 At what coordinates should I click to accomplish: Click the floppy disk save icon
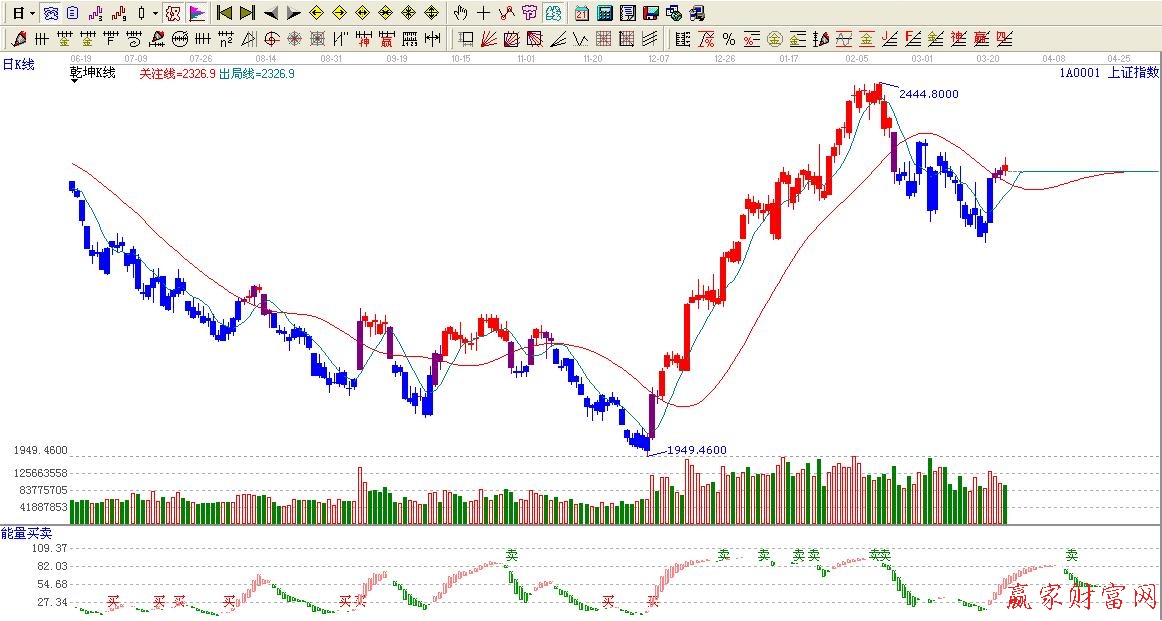click(x=650, y=13)
